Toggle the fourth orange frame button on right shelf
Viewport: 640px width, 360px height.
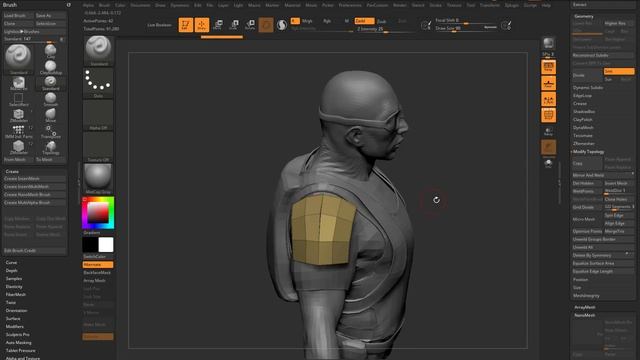point(549,115)
